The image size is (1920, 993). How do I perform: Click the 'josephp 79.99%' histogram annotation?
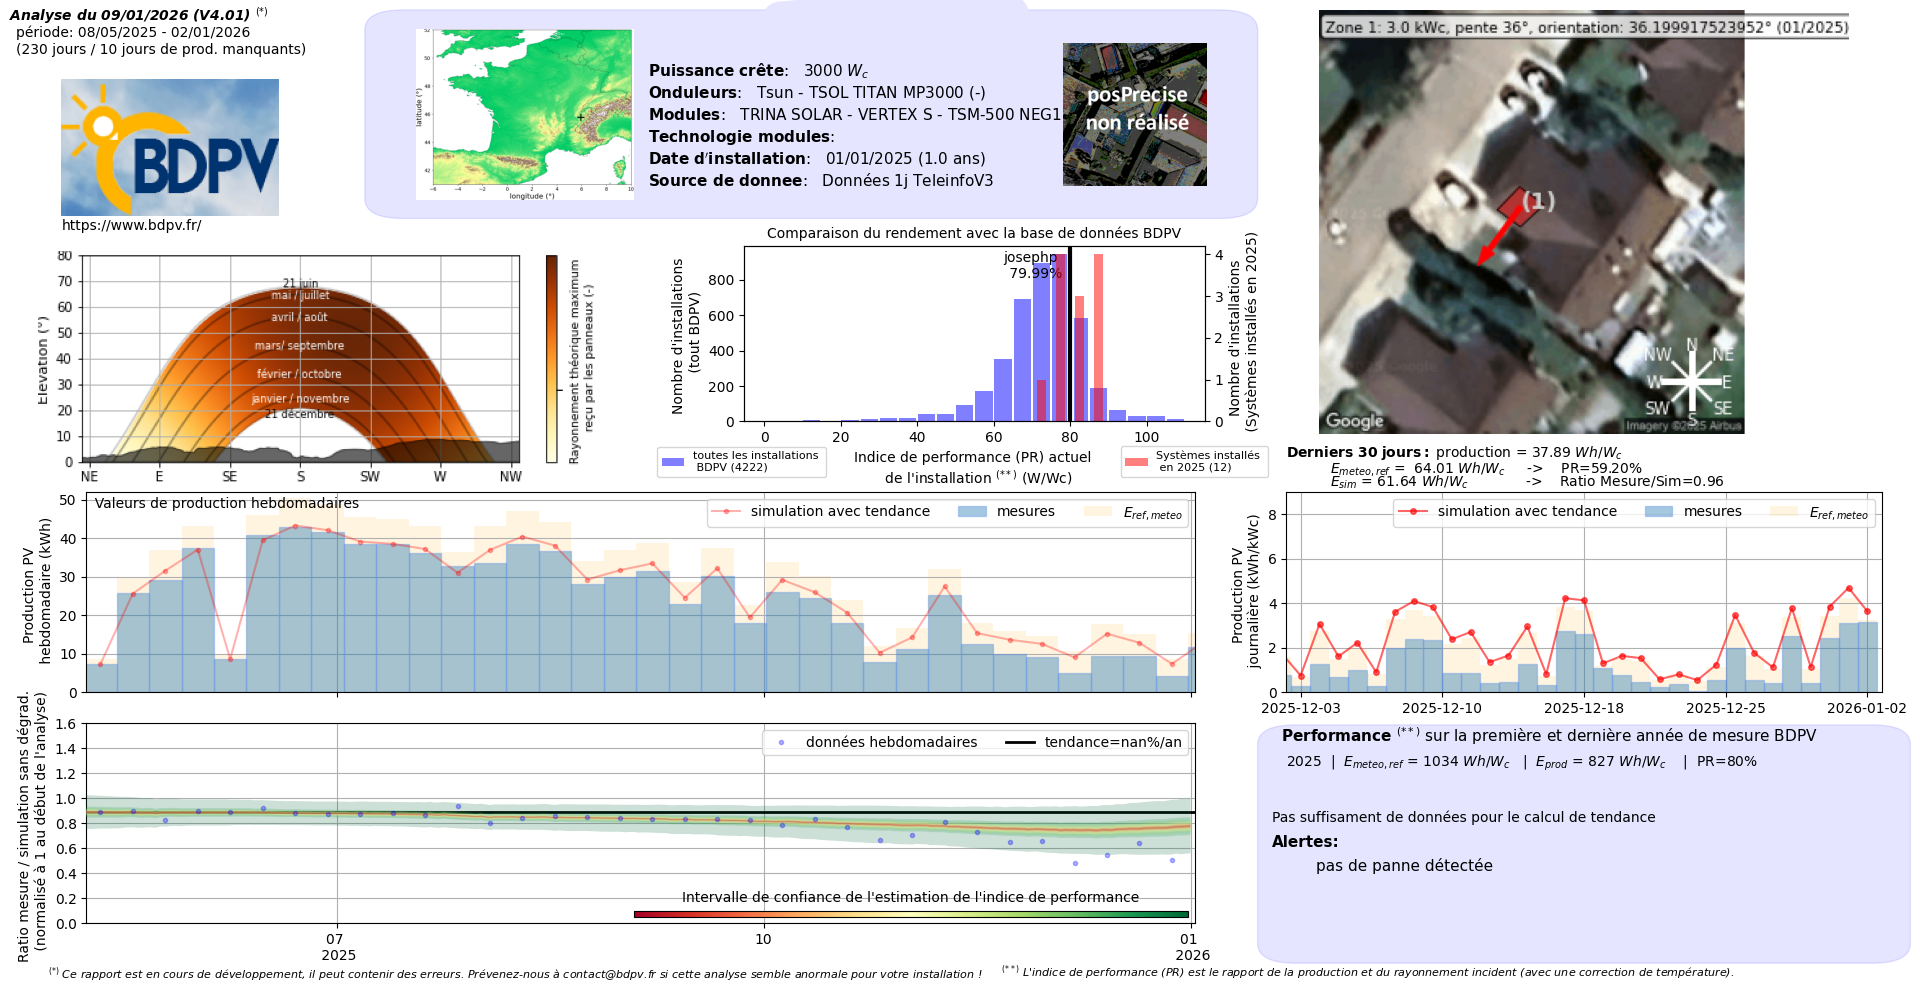coord(1032,265)
